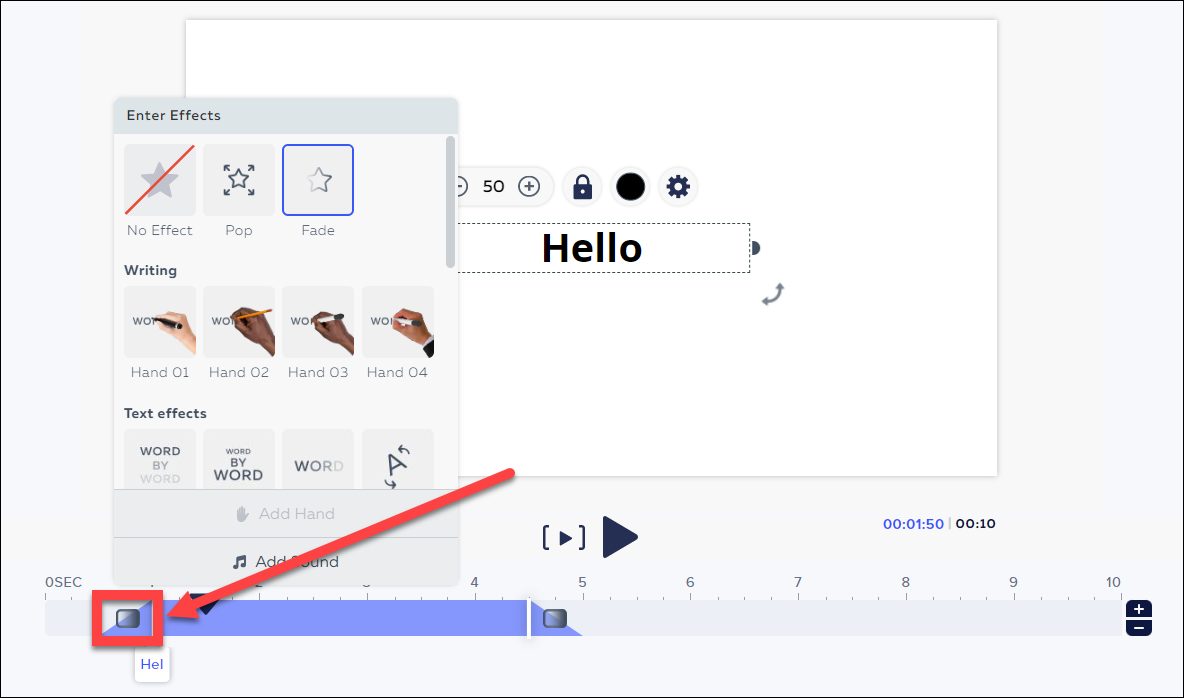
Task: Decrease the value from 50
Action: tap(460, 186)
